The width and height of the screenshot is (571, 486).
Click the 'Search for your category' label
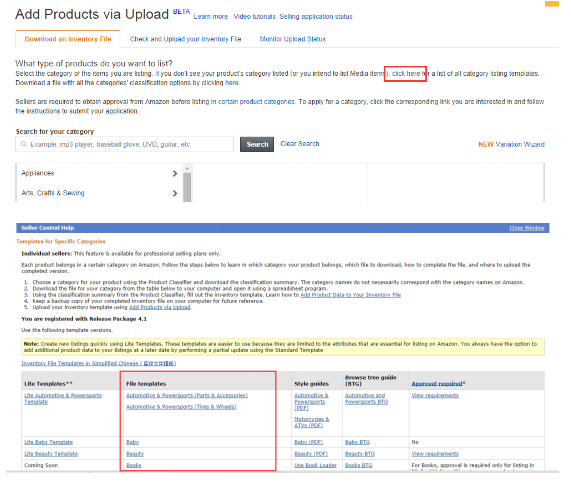(55, 131)
